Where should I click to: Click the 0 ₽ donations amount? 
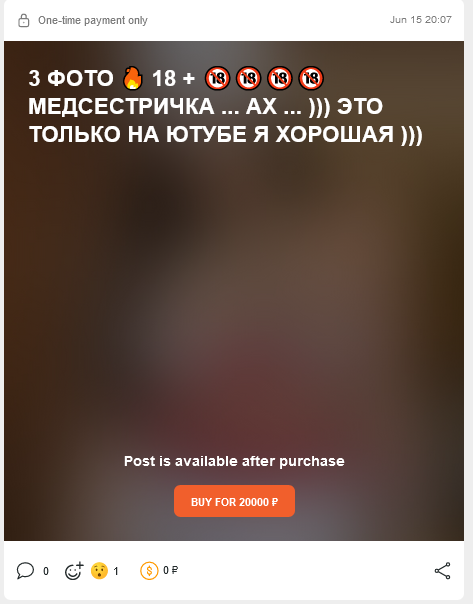pos(170,570)
